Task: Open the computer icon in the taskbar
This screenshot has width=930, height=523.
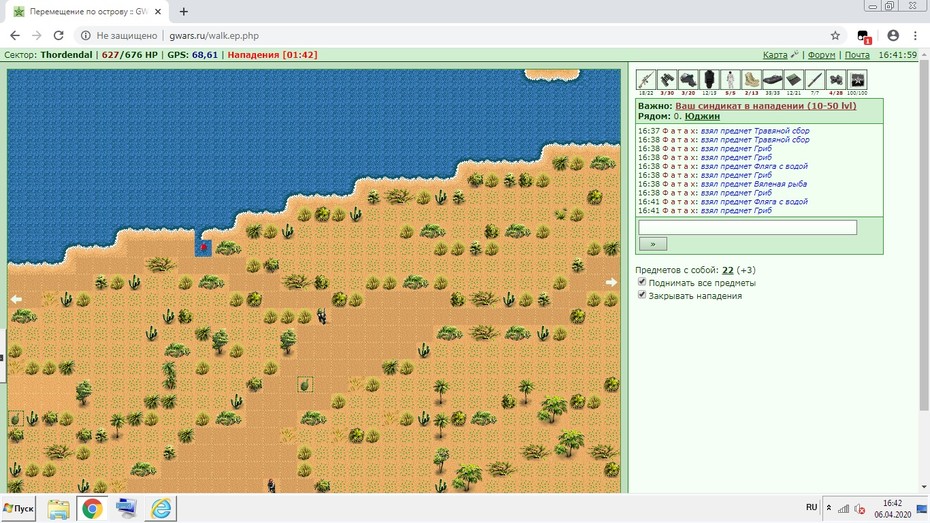Action: pos(126,509)
